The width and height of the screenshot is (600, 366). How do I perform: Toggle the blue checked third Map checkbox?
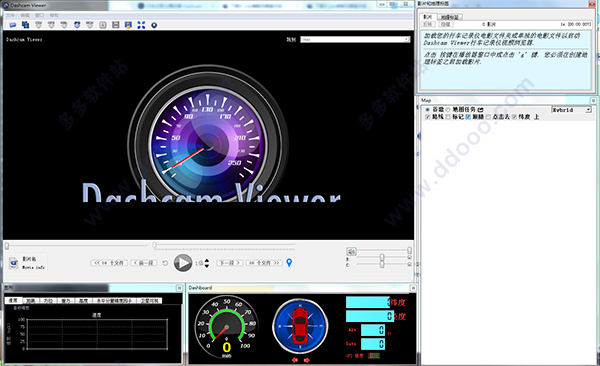click(x=468, y=117)
